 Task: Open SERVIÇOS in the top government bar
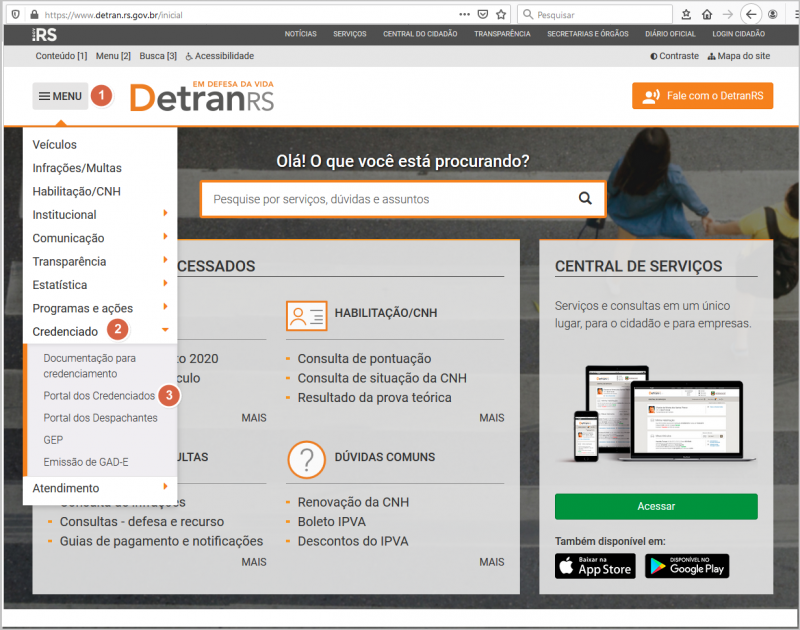point(349,34)
